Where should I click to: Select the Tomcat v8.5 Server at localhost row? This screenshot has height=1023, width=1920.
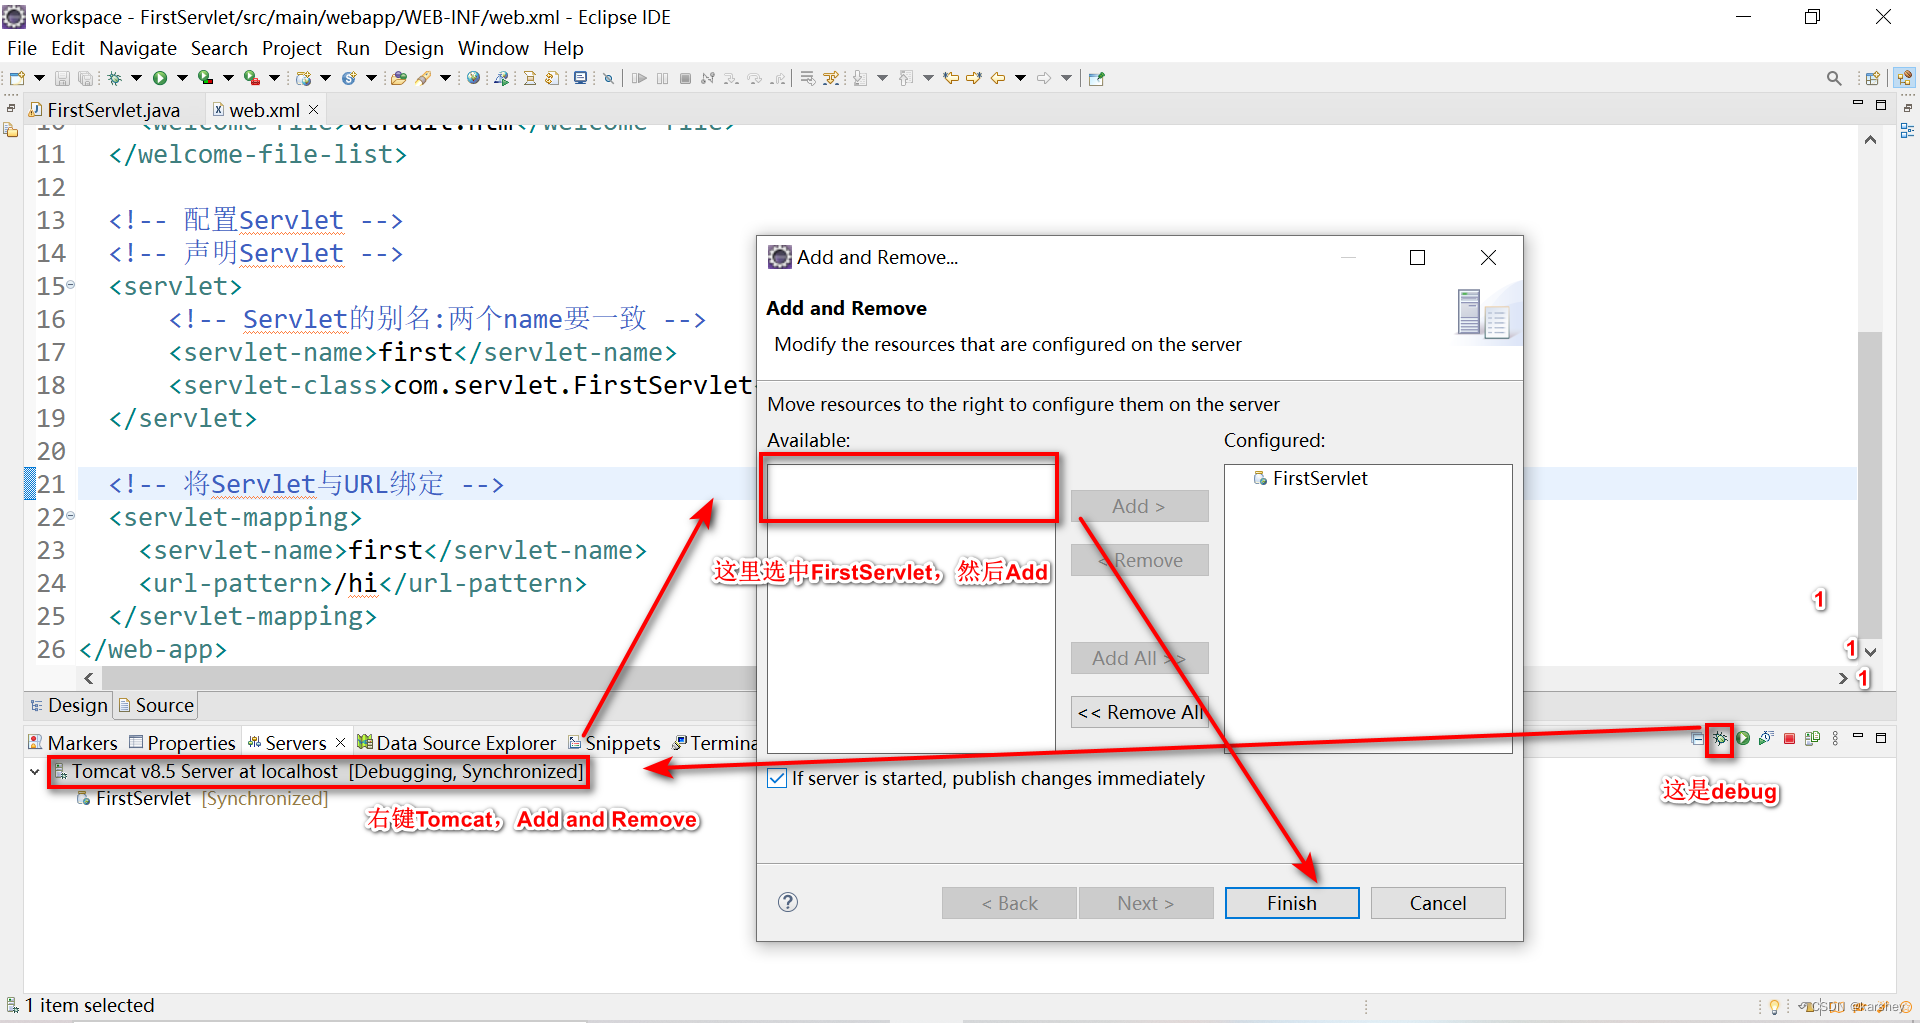click(x=318, y=772)
